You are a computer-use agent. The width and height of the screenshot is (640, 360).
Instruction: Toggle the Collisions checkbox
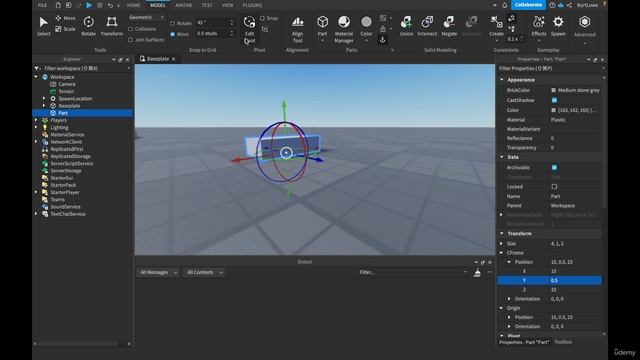[x=131, y=29]
